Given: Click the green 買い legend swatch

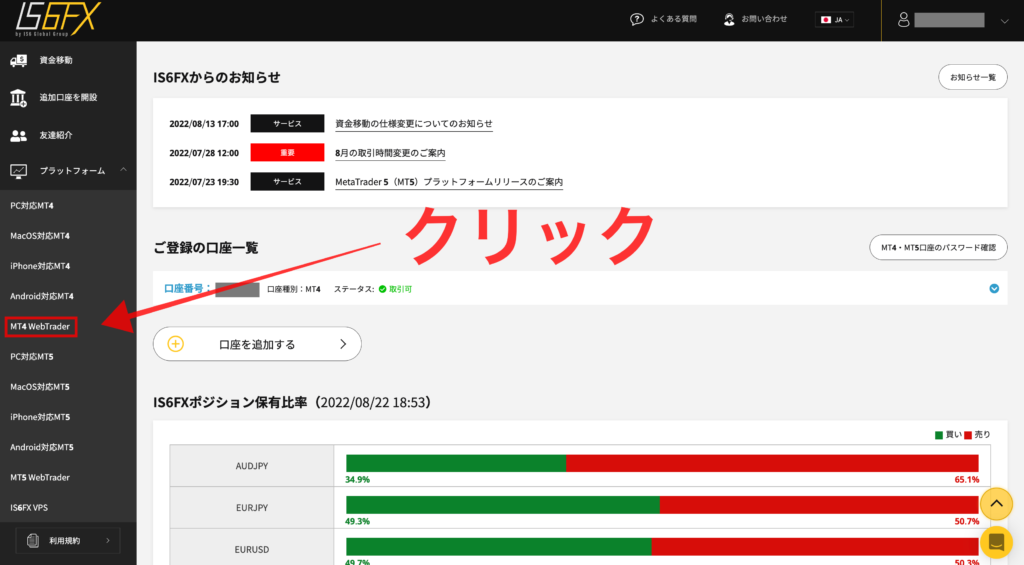Looking at the screenshot, I should 938,435.
